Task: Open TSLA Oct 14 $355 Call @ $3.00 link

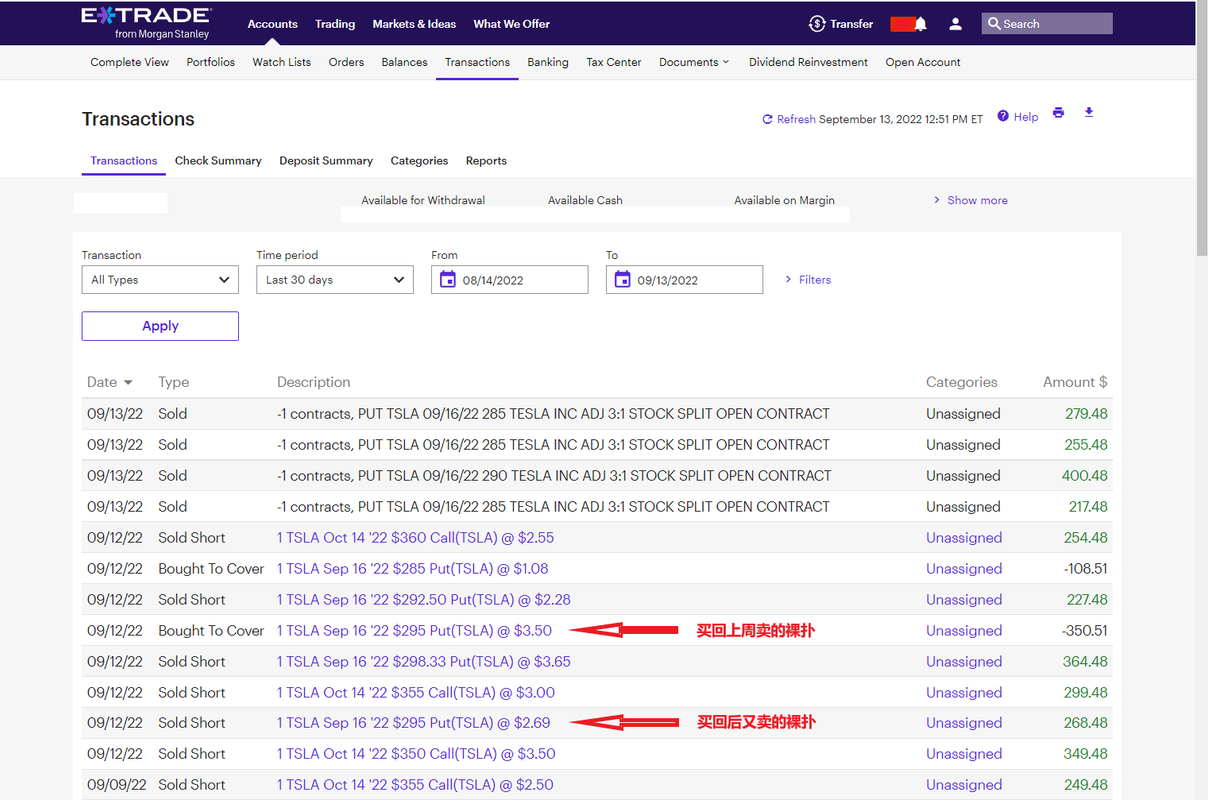Action: pos(416,693)
